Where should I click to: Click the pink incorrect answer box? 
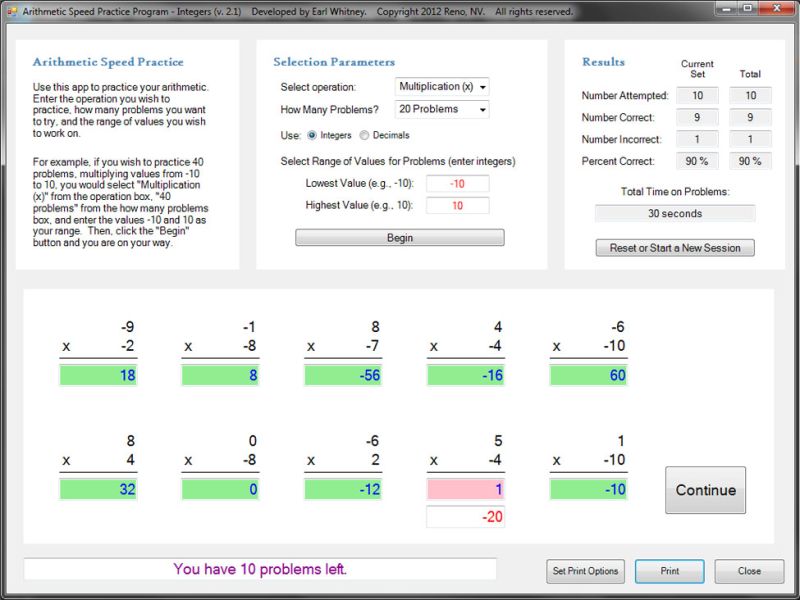[466, 489]
